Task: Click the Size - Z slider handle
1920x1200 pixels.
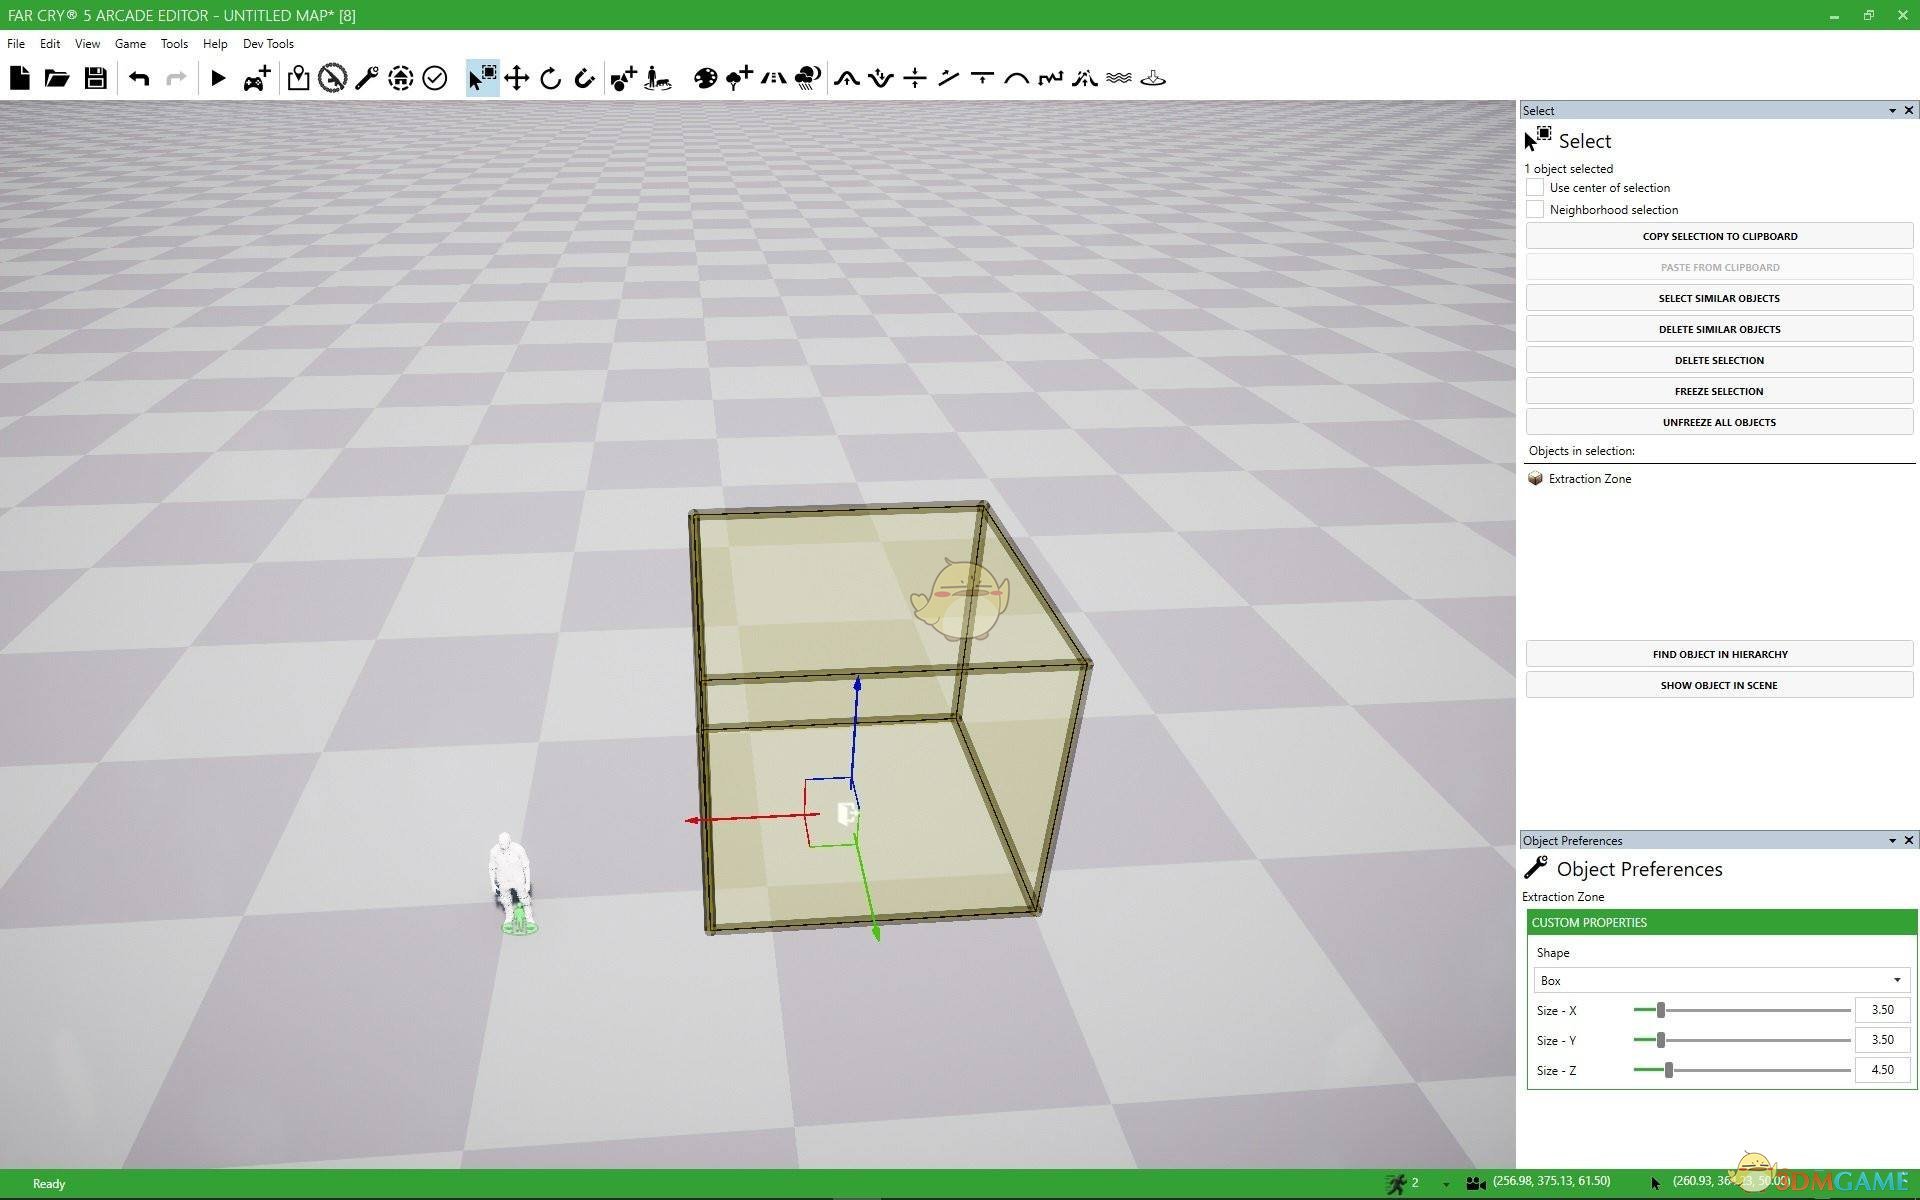Action: 1669,1070
